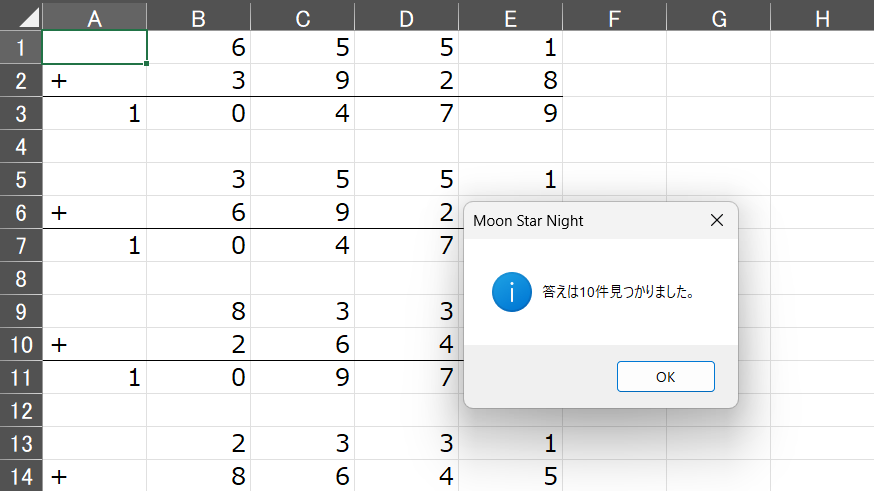Click cell A1 with green selection border
This screenshot has height=491, width=874.
[x=95, y=47]
